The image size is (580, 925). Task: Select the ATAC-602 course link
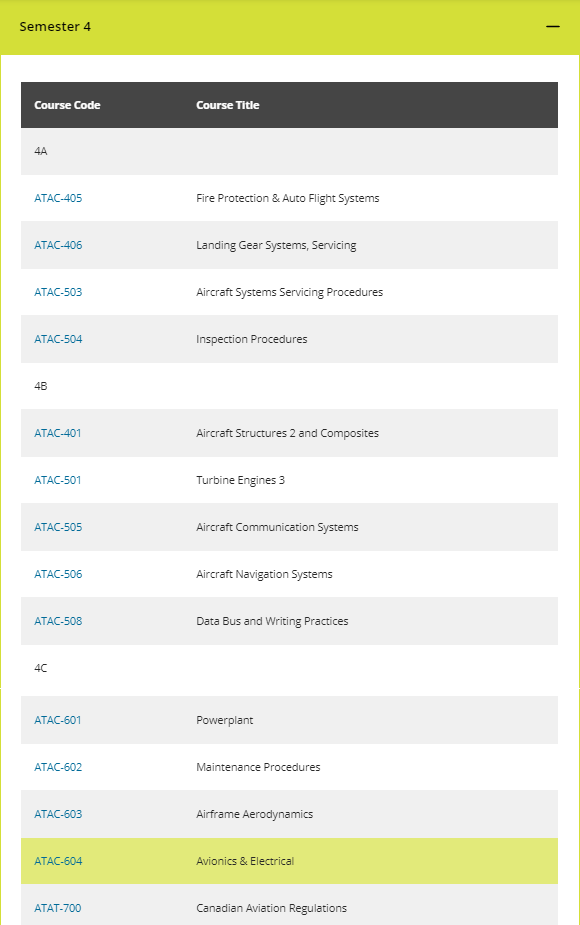pyautogui.click(x=58, y=767)
